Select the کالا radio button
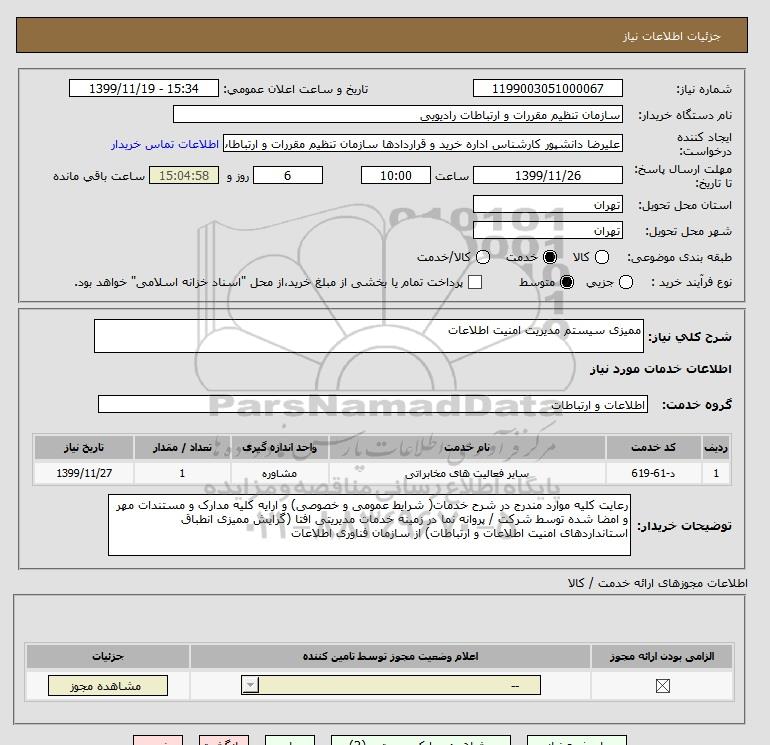The height and width of the screenshot is (745, 770). pos(602,257)
